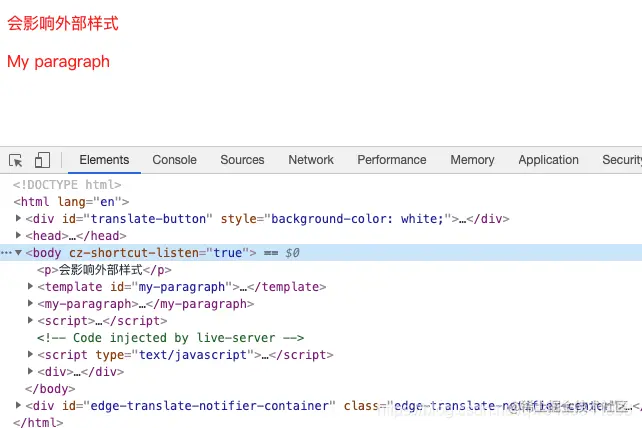This screenshot has width=642, height=428.
Task: Click the 'background-color: white;' style value
Action: tap(357, 219)
